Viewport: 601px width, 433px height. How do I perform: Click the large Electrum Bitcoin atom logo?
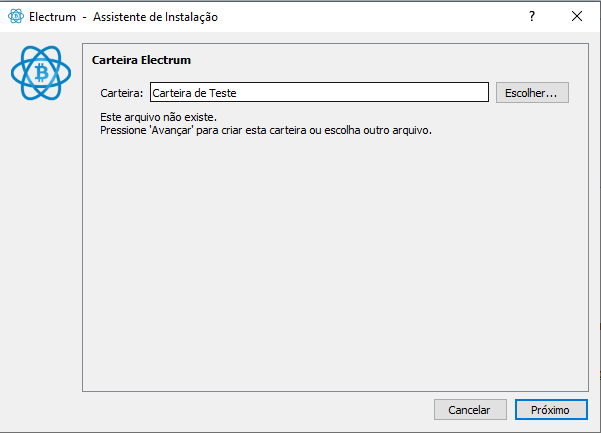click(41, 73)
